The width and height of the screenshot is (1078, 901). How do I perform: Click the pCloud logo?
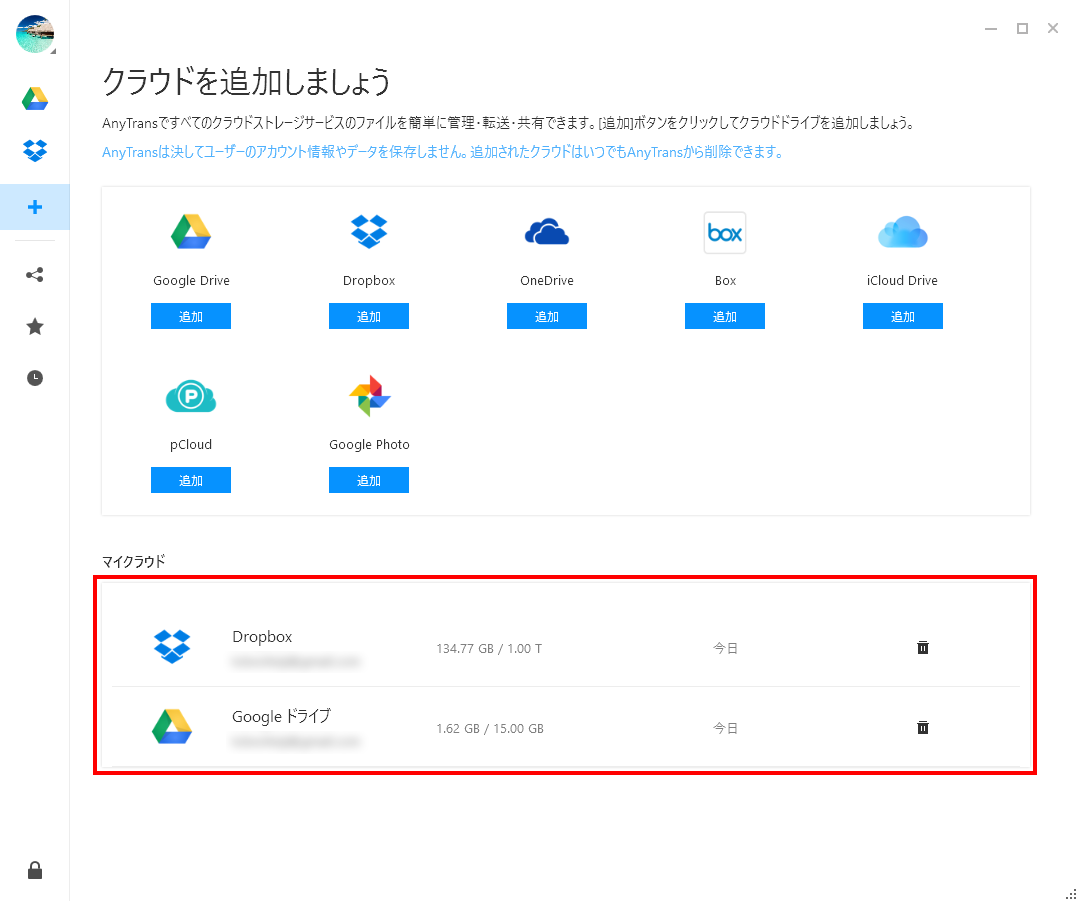point(191,397)
